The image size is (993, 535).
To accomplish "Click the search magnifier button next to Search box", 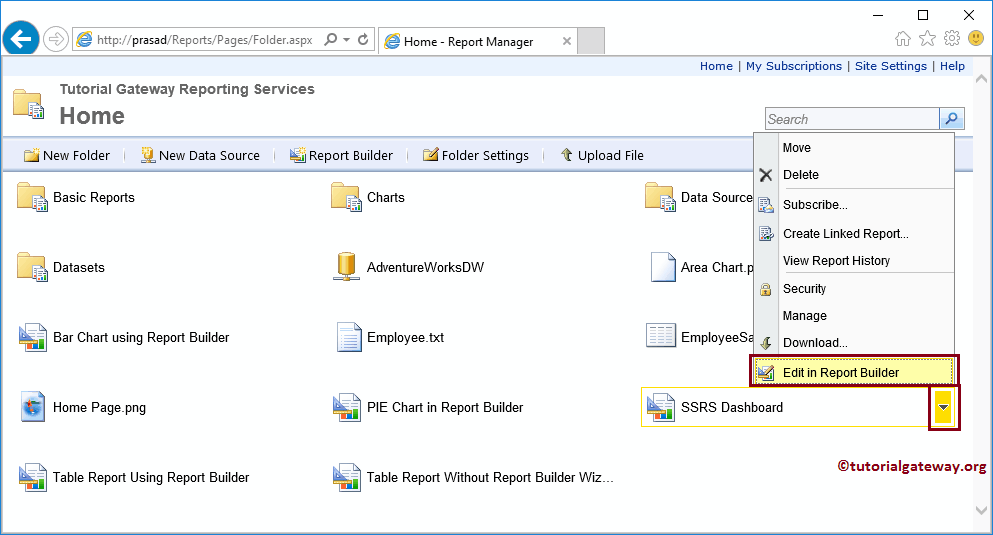I will 951,118.
